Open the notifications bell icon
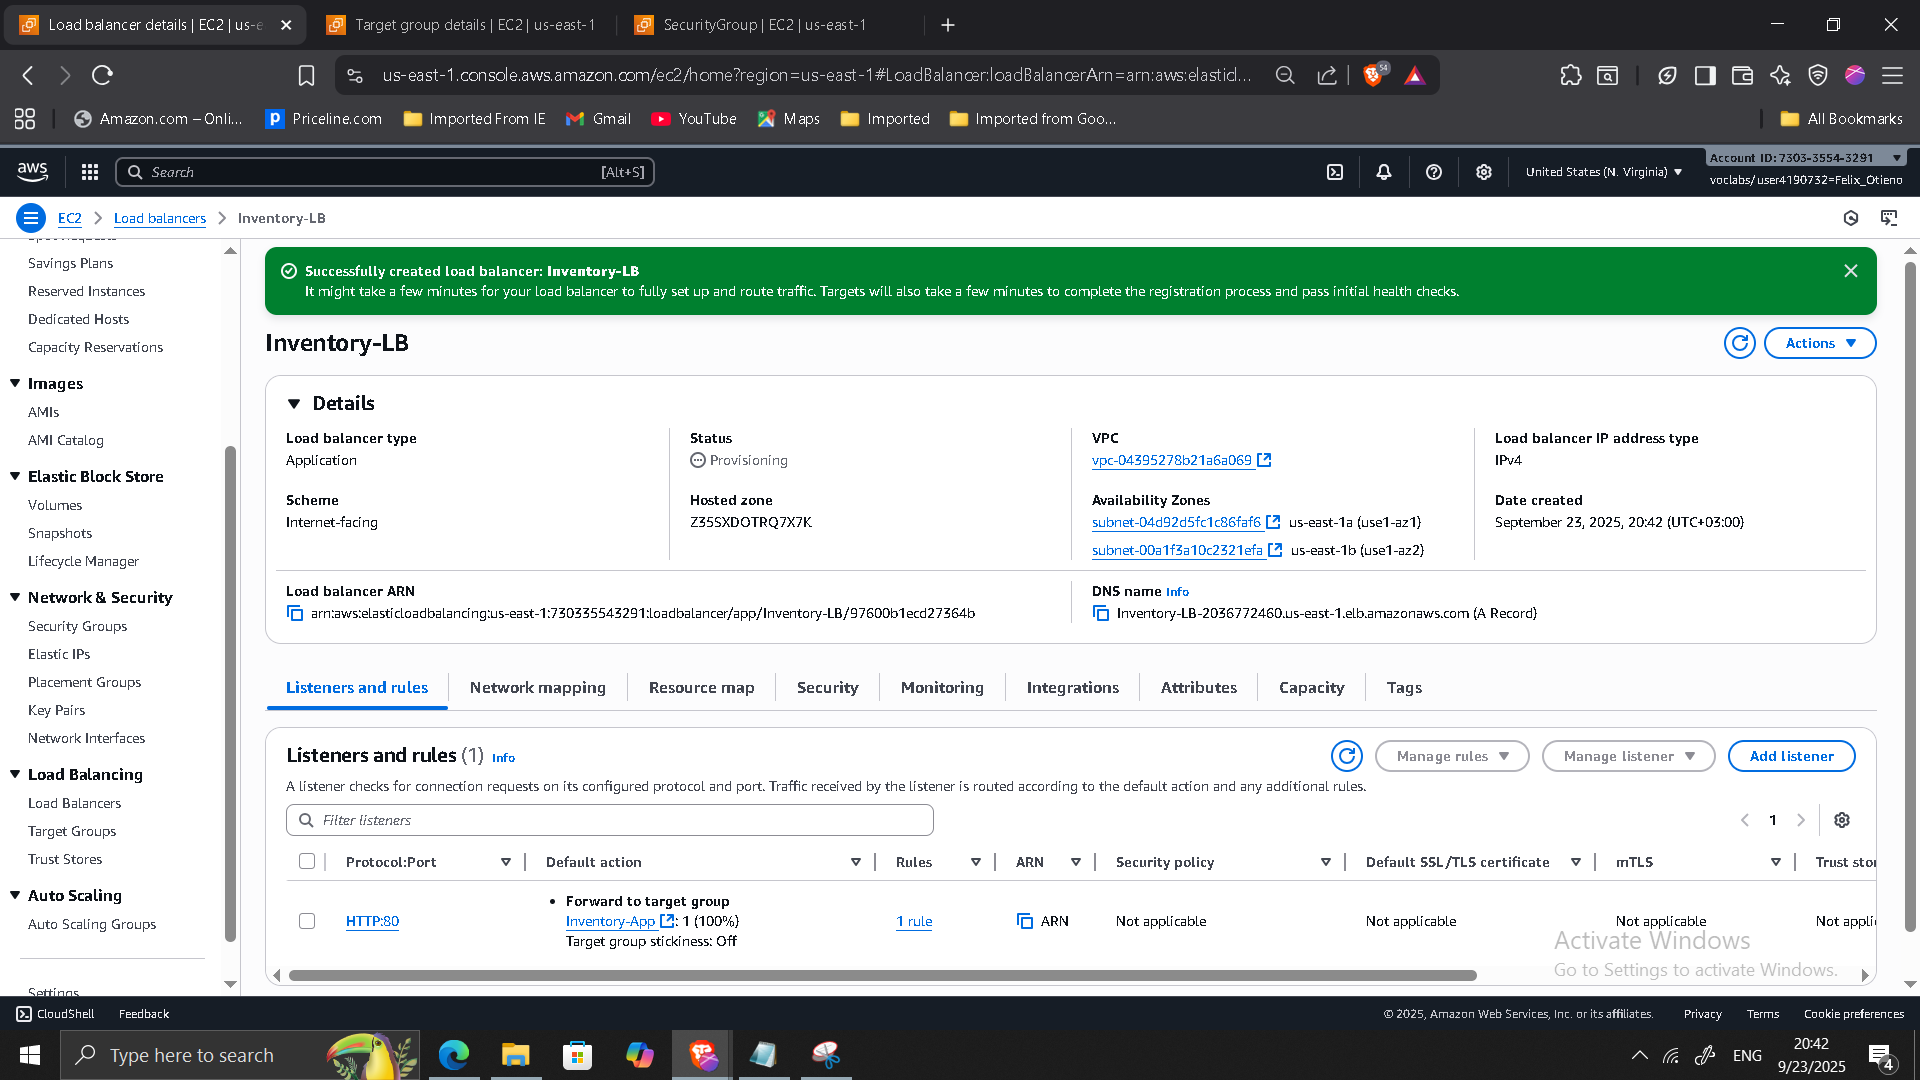This screenshot has width=1920, height=1080. pyautogui.click(x=1384, y=172)
